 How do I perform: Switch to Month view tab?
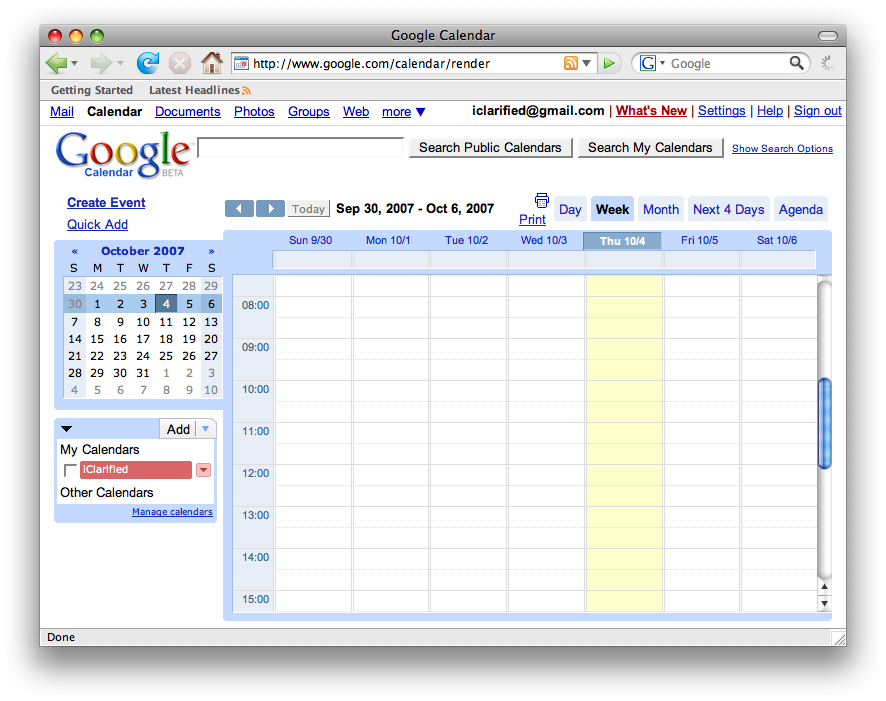pyautogui.click(x=660, y=209)
